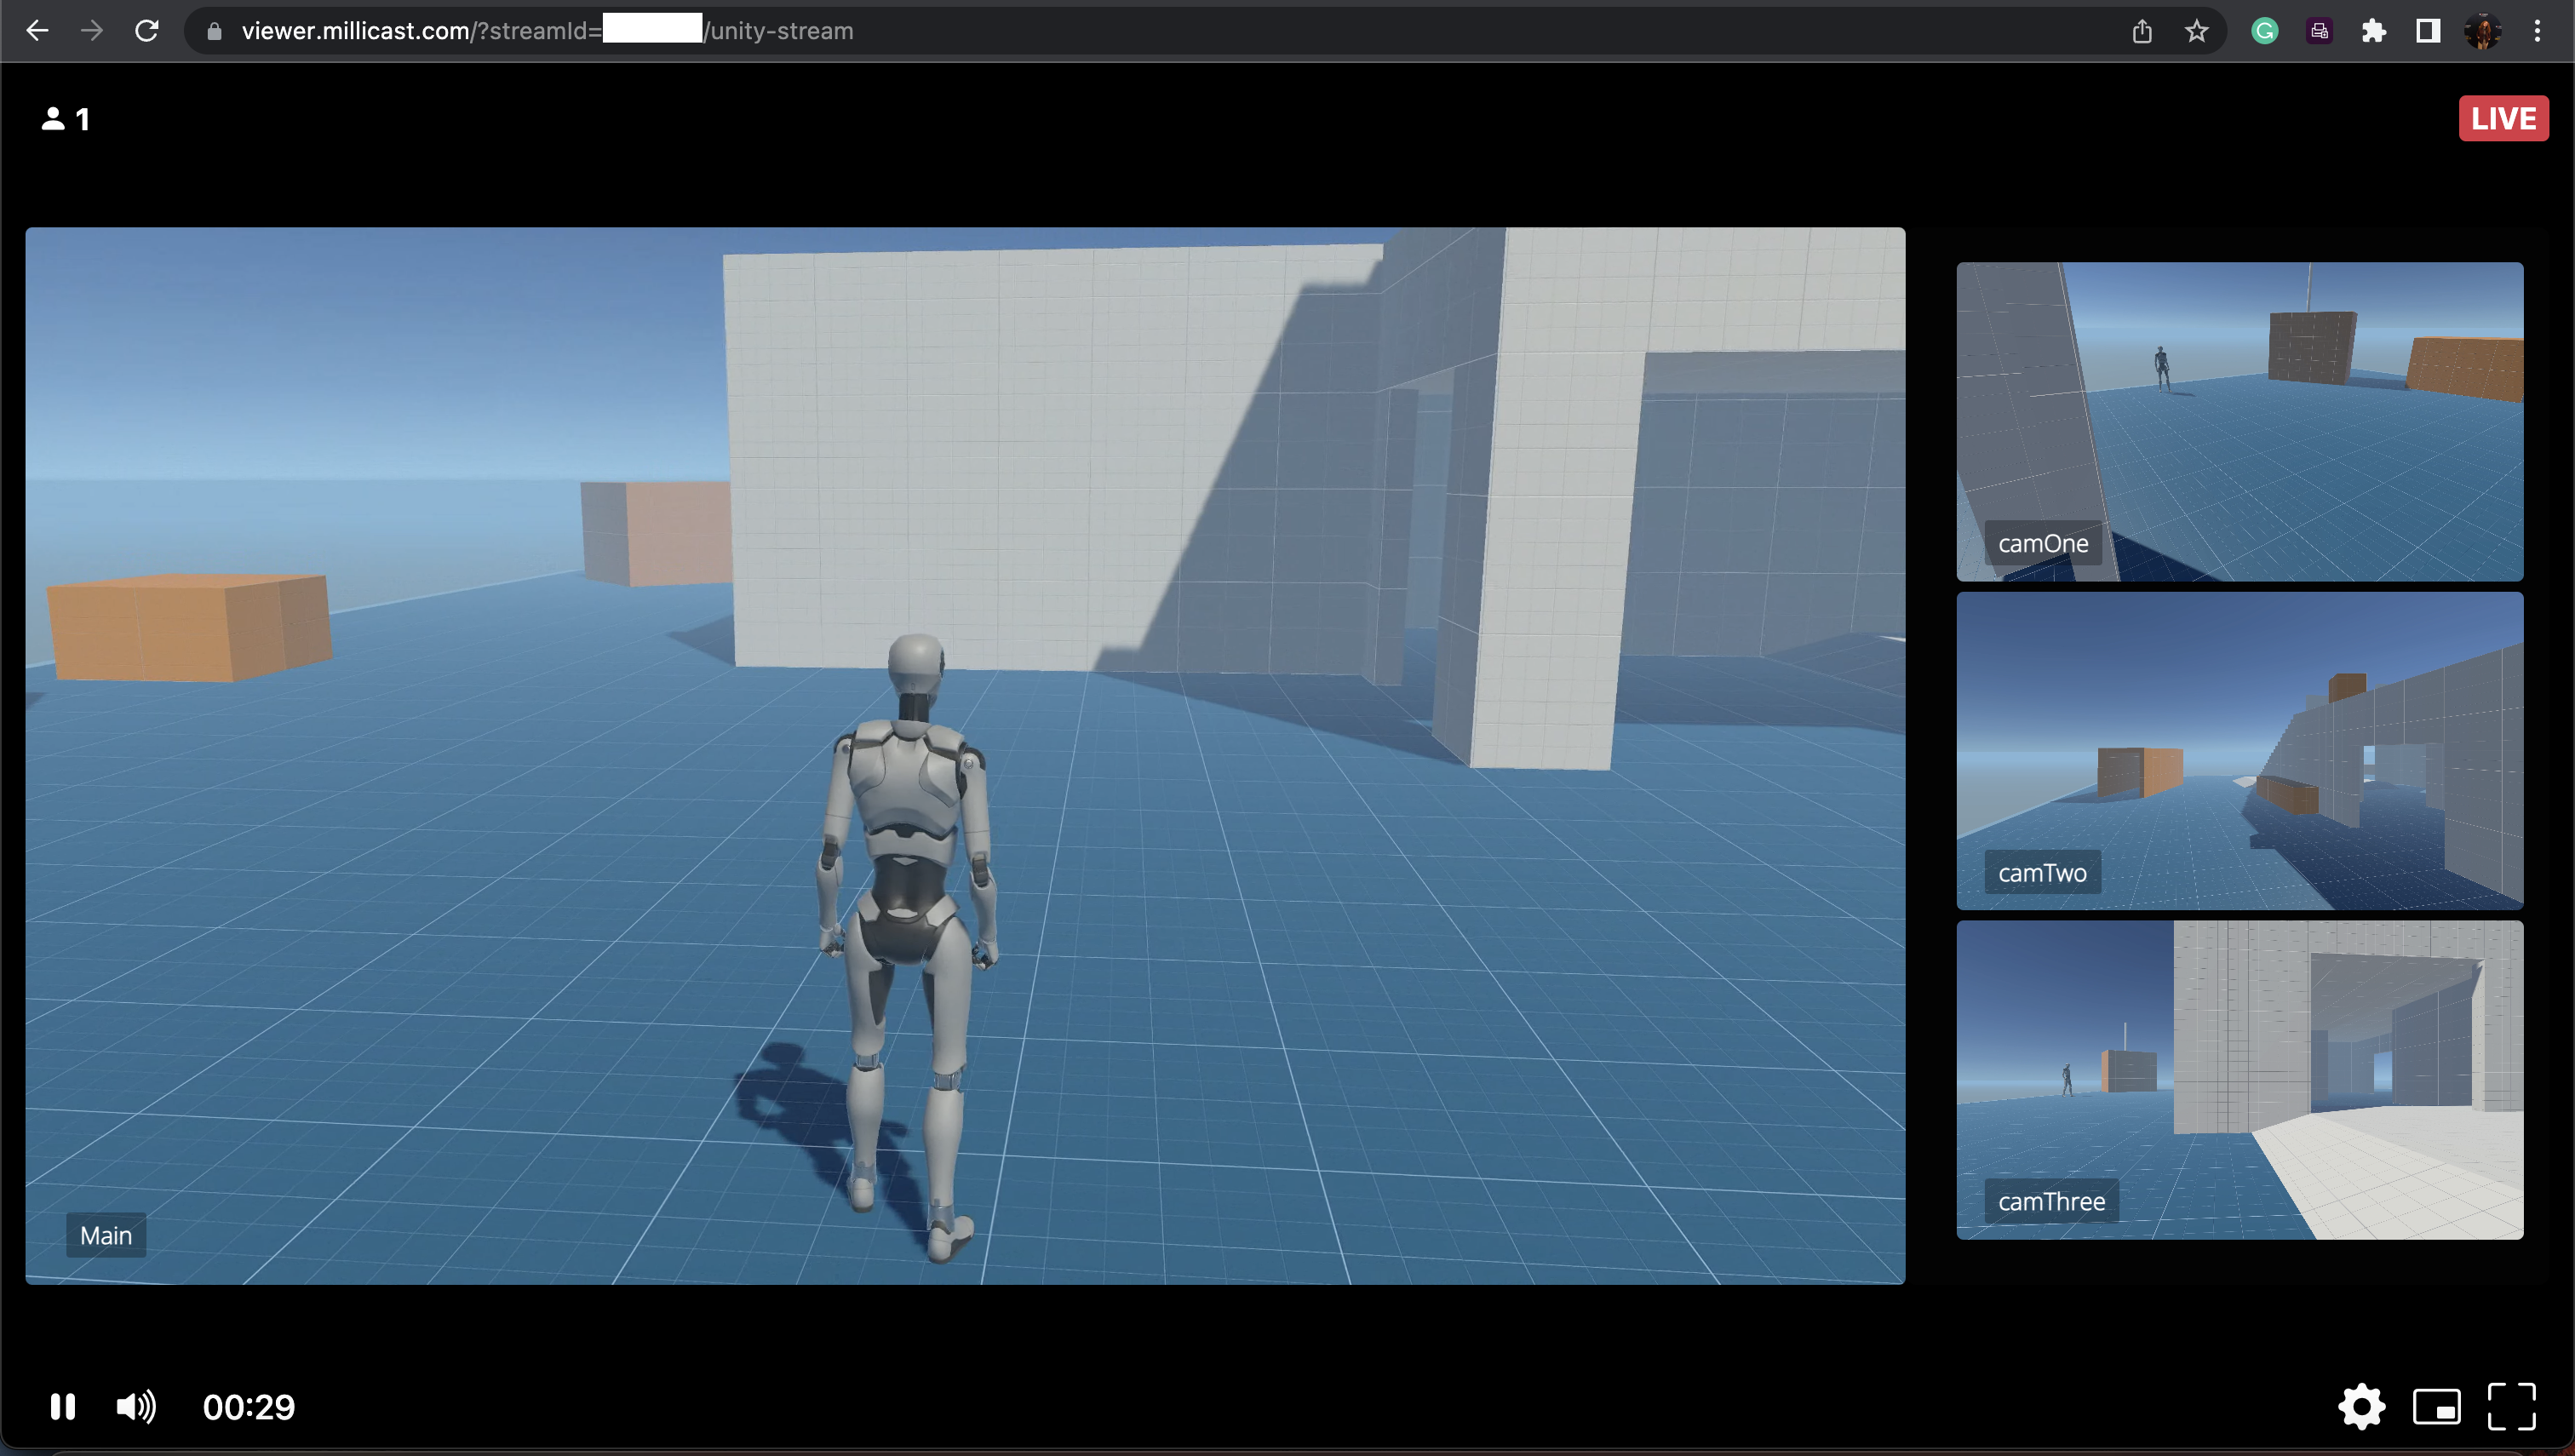Switch to camThree video thumbnail
The image size is (2575, 1456).
tap(2239, 1080)
